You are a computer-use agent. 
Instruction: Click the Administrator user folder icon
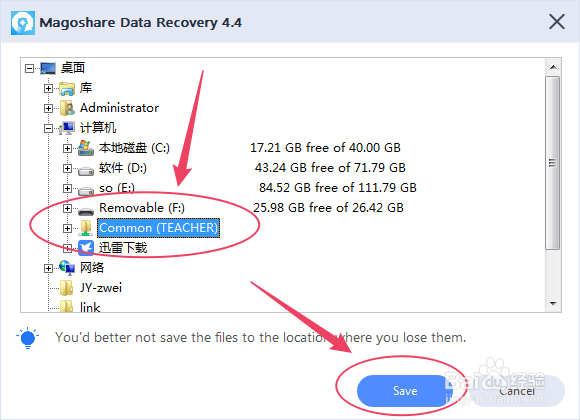tap(67, 108)
